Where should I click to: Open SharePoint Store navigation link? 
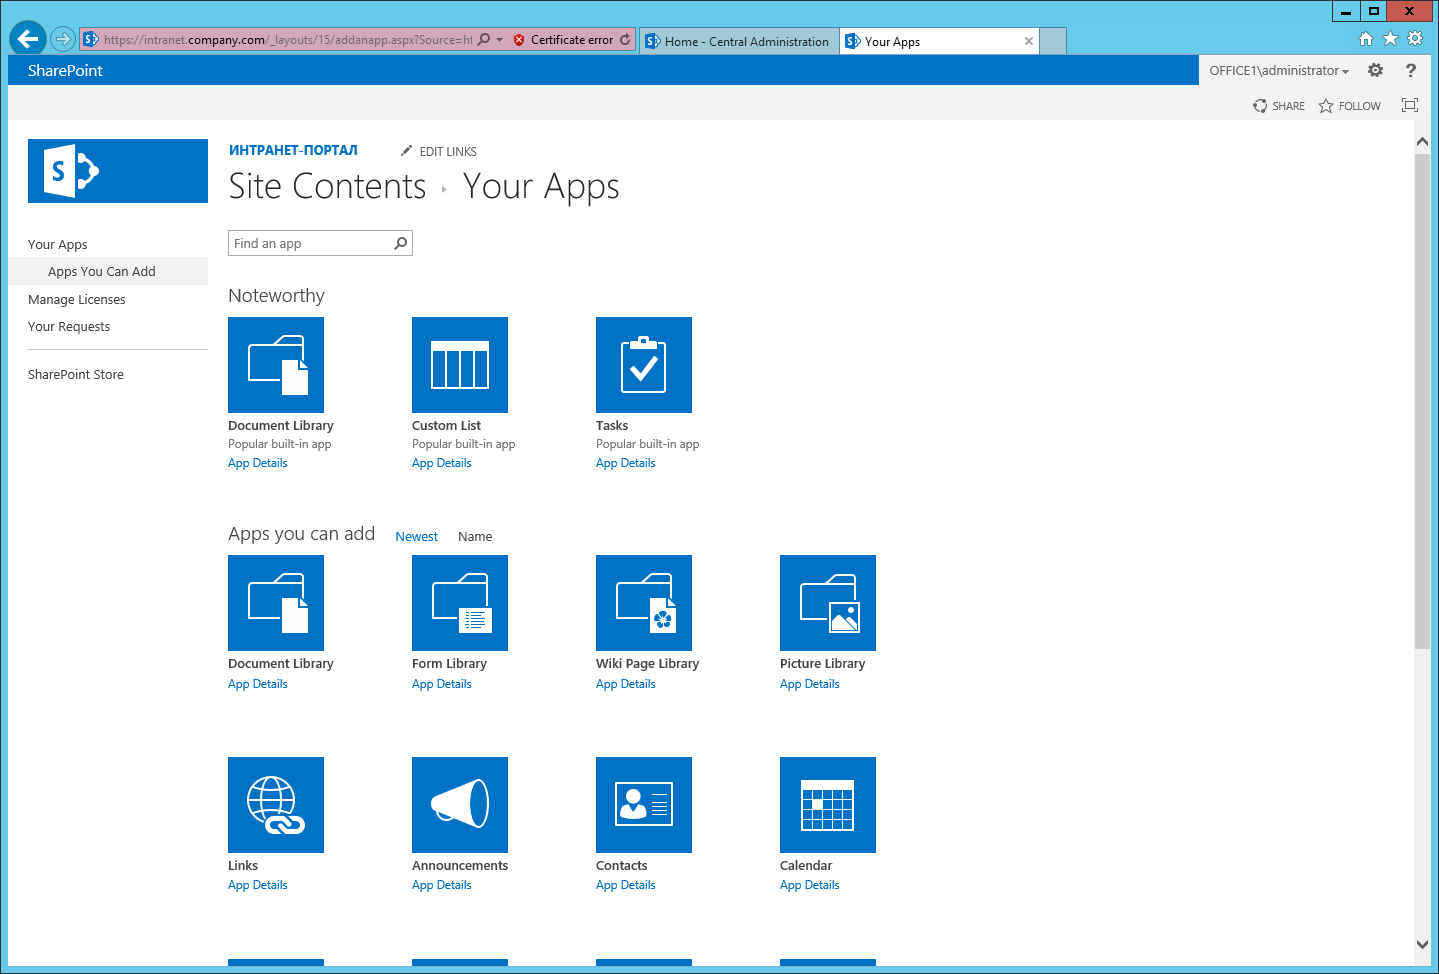pos(76,374)
